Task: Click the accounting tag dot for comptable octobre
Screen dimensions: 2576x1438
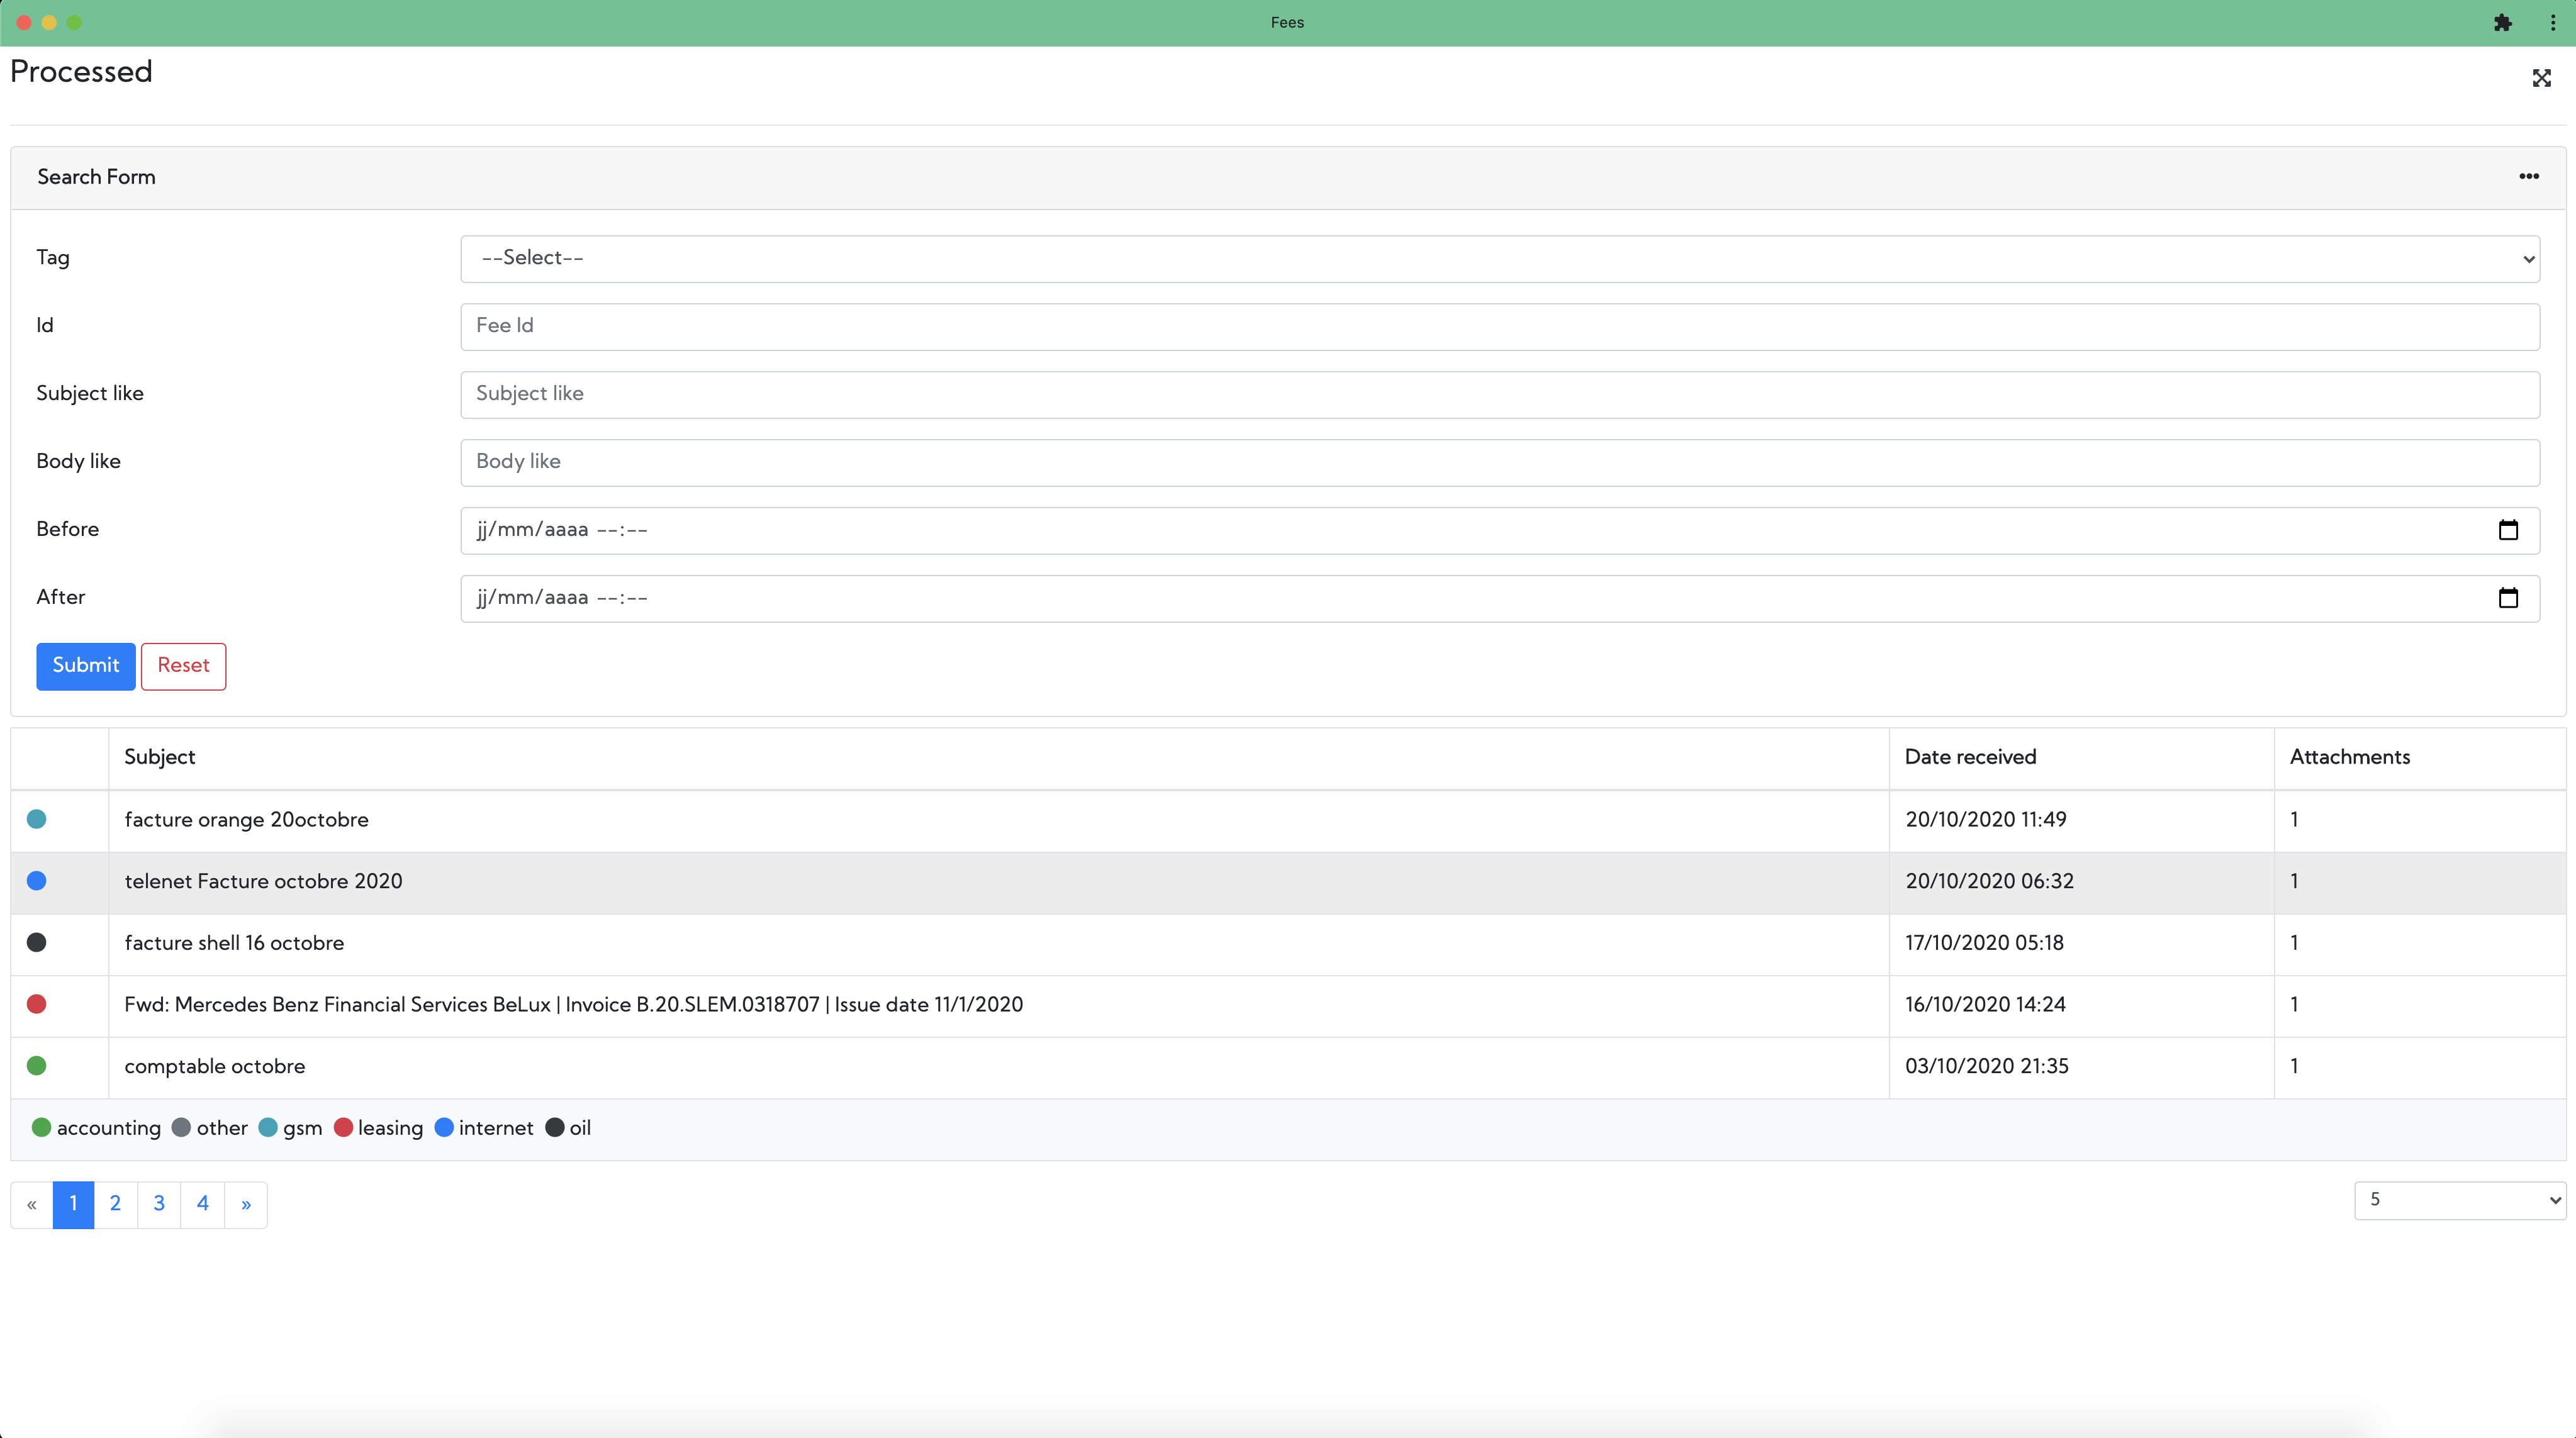Action: 37,1066
